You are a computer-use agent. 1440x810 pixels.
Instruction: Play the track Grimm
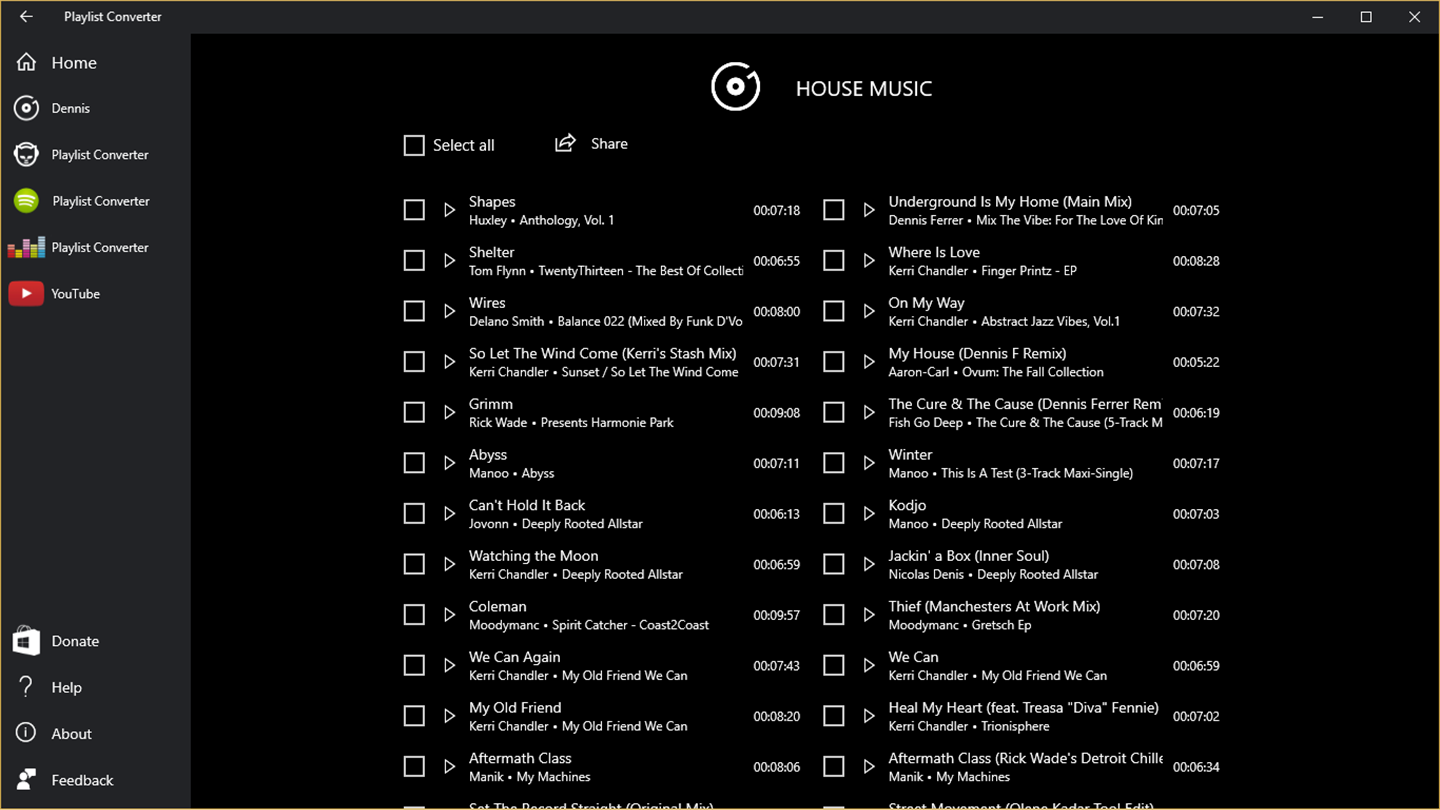pos(450,413)
